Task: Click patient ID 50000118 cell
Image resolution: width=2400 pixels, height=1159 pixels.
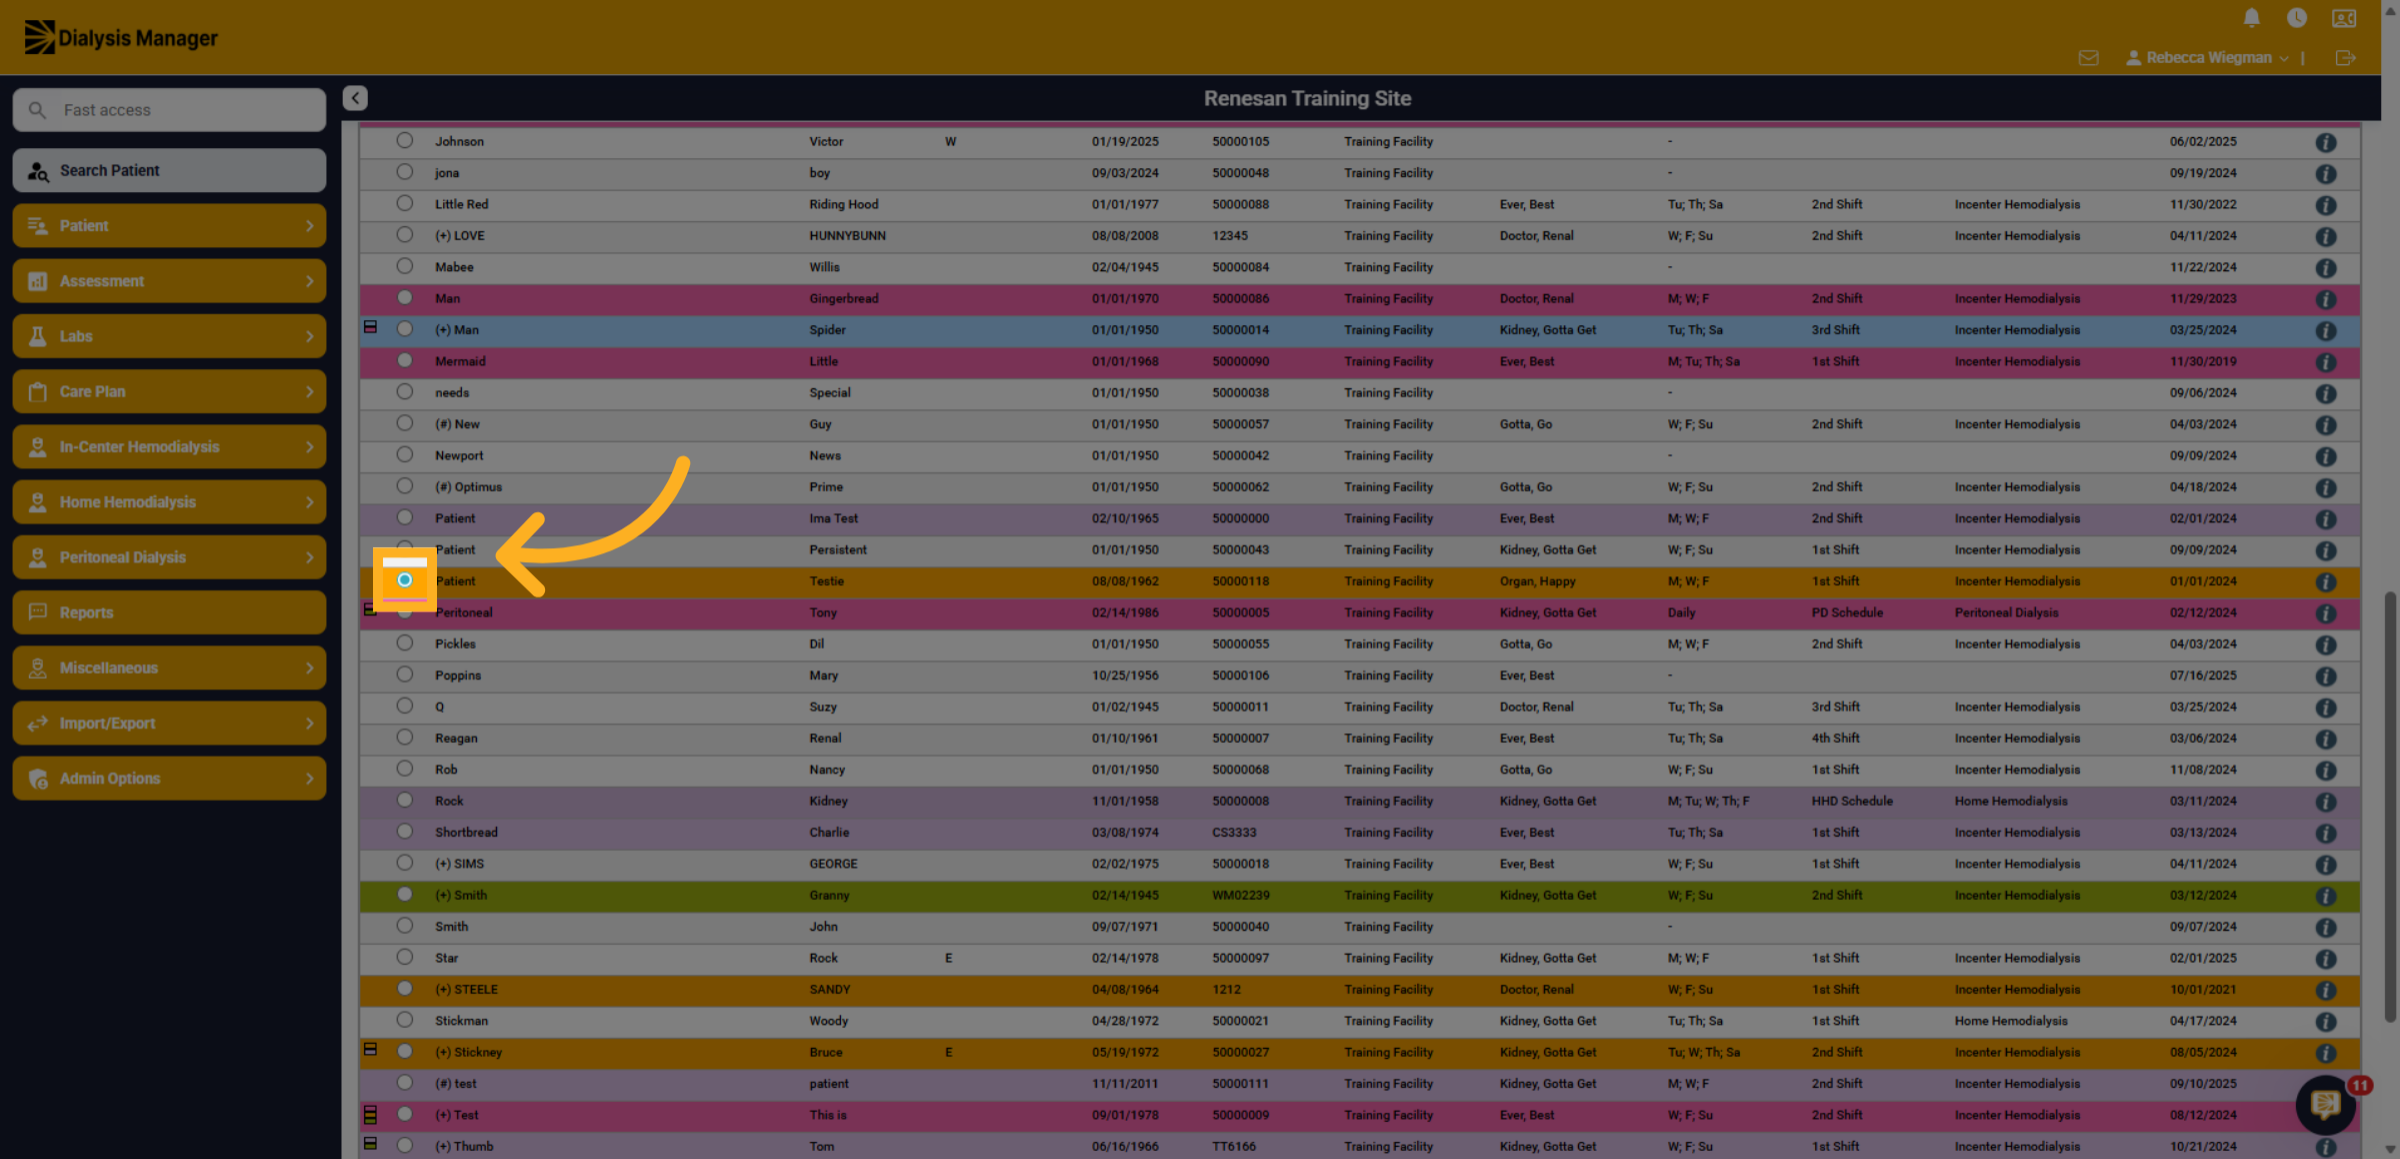Action: point(1240,582)
